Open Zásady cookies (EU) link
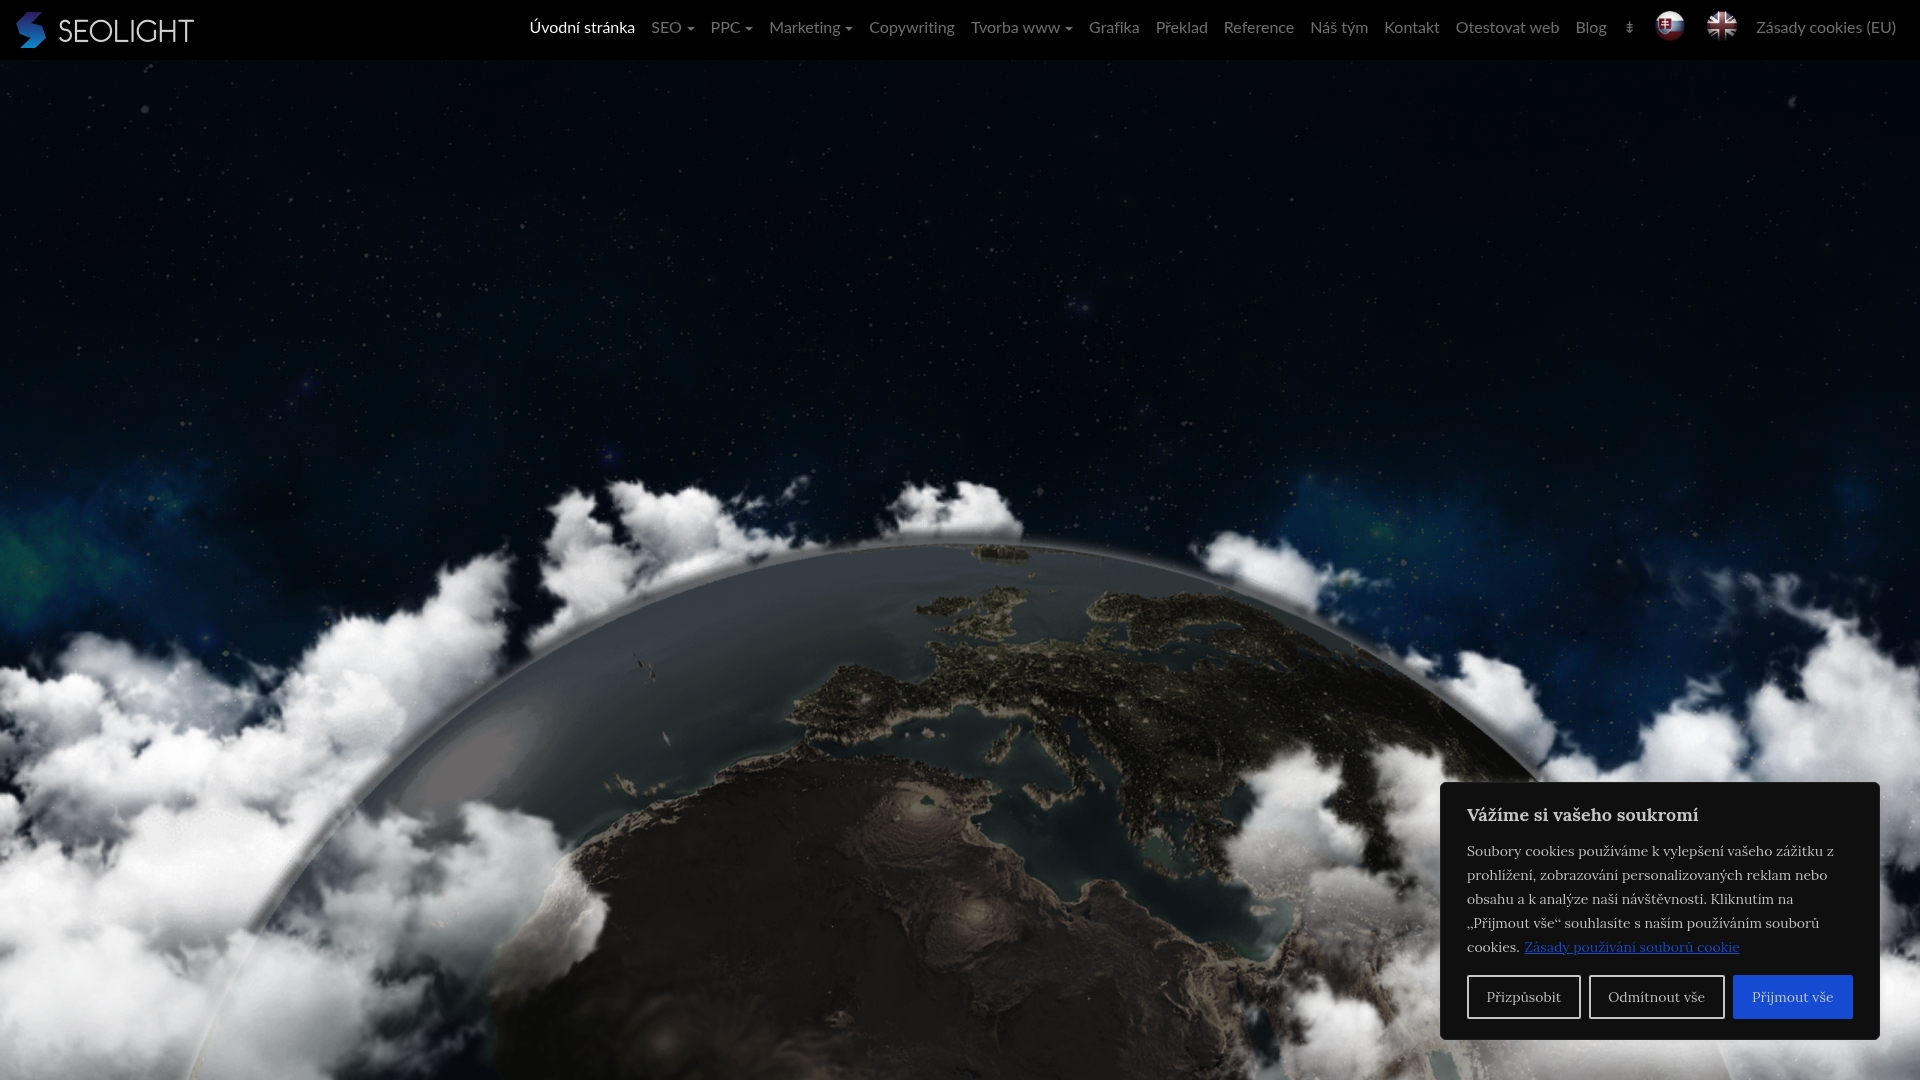This screenshot has width=1920, height=1080. (x=1825, y=28)
